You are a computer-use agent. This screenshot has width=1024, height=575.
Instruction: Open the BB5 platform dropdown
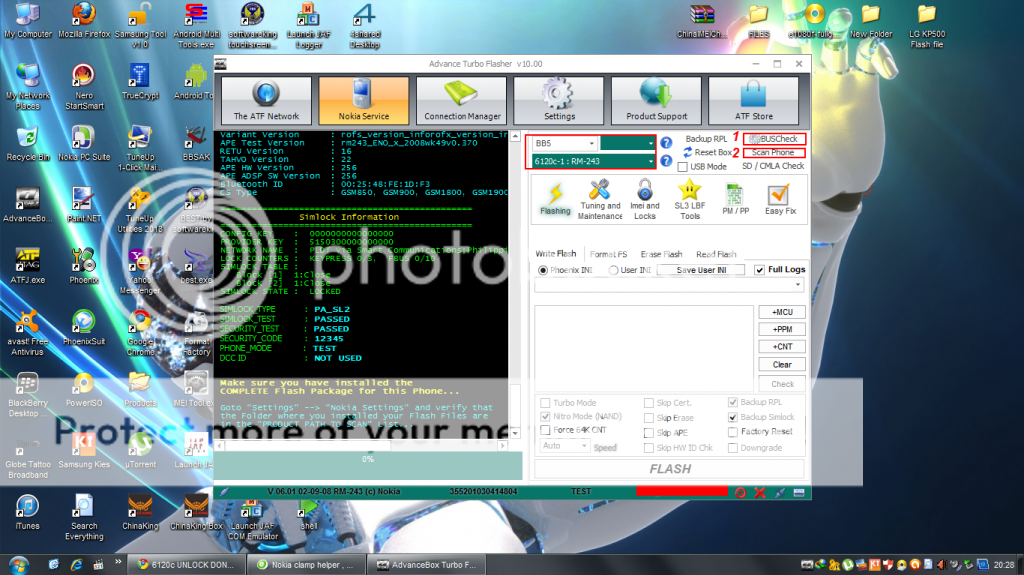(x=564, y=142)
